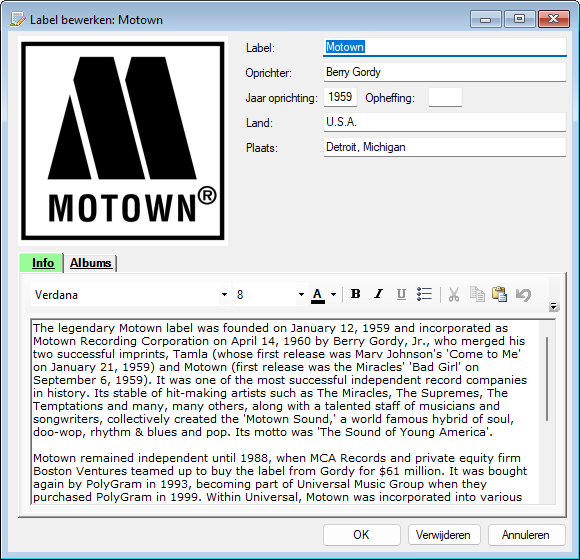Image resolution: width=580 pixels, height=560 pixels.
Task: Toggle italic text formatting
Action: pos(378,294)
